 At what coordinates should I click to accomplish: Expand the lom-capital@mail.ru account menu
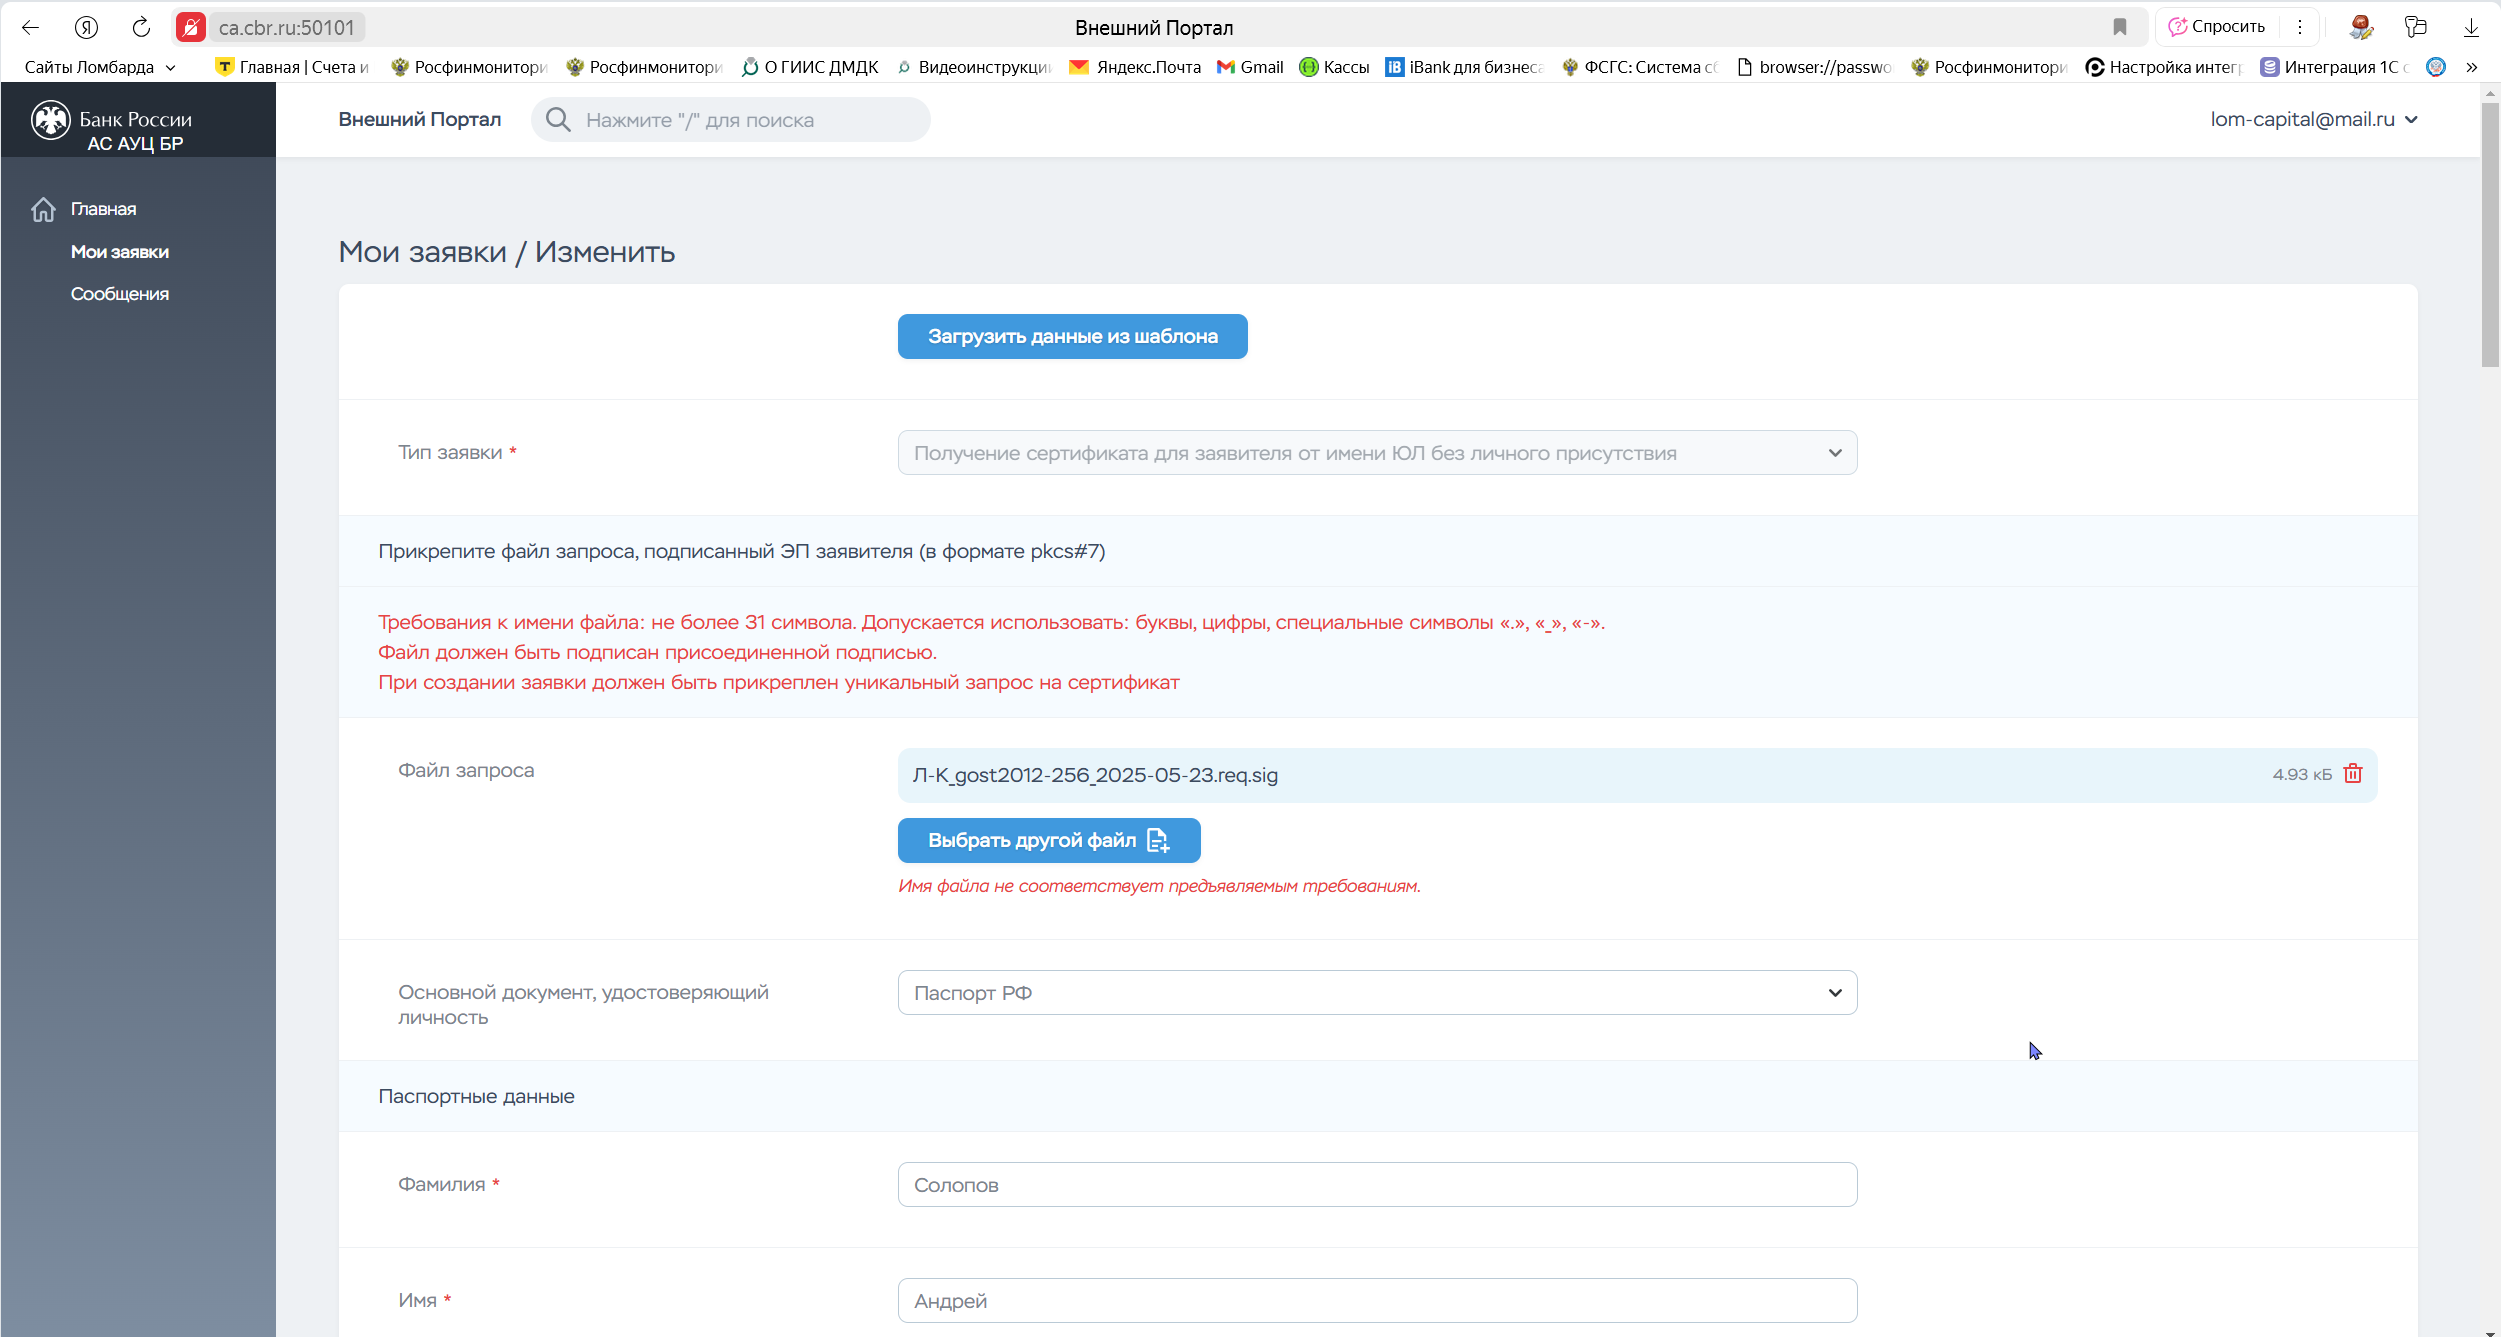pyautogui.click(x=2314, y=119)
